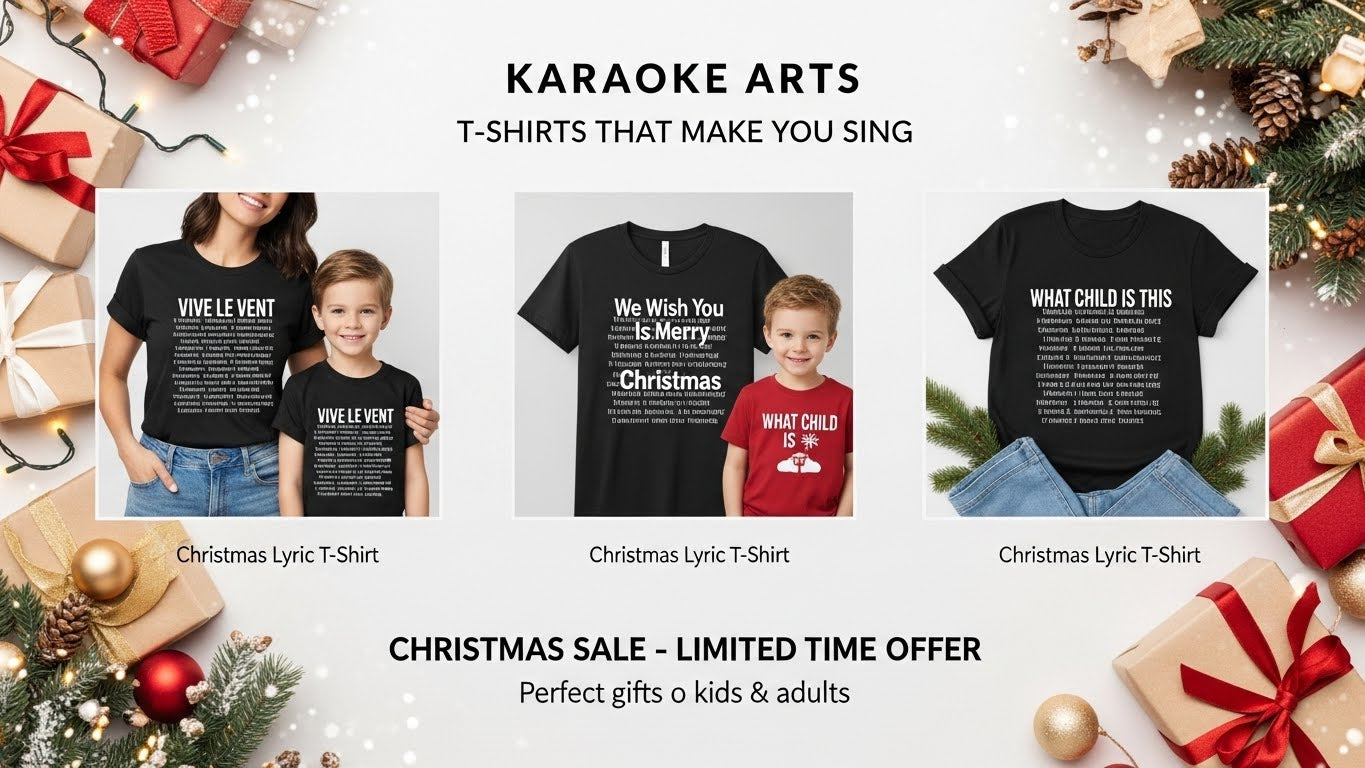This screenshot has width=1365, height=768.
Task: Click the Perfect gifts kids & adults line
Action: point(684,692)
